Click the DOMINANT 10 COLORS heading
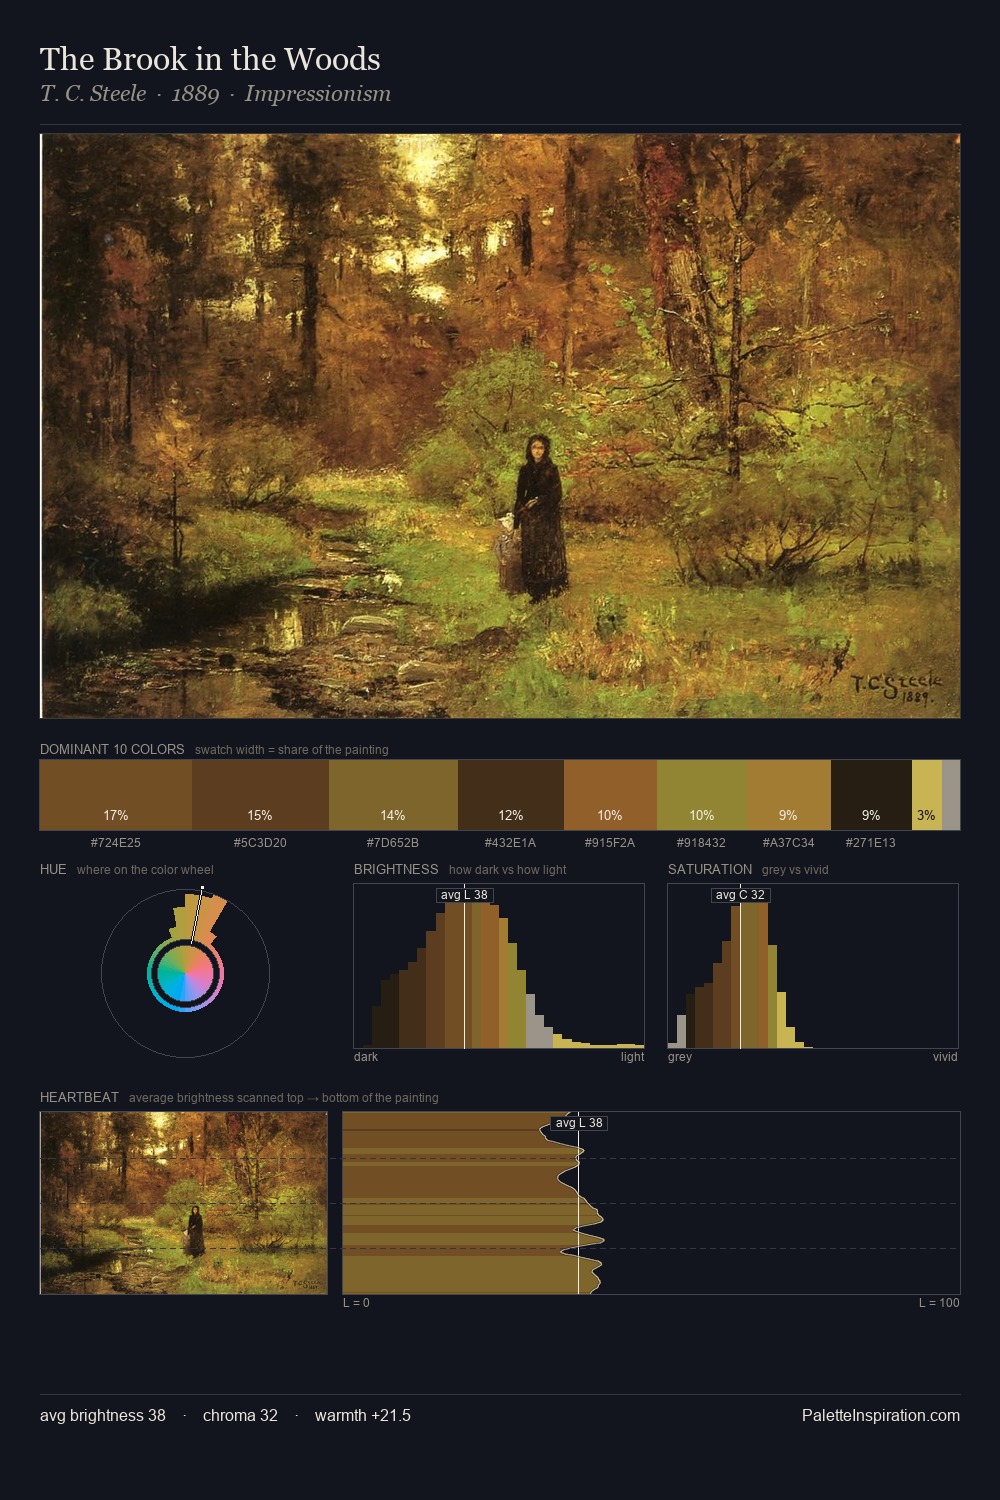This screenshot has width=1000, height=1500. coord(112,749)
